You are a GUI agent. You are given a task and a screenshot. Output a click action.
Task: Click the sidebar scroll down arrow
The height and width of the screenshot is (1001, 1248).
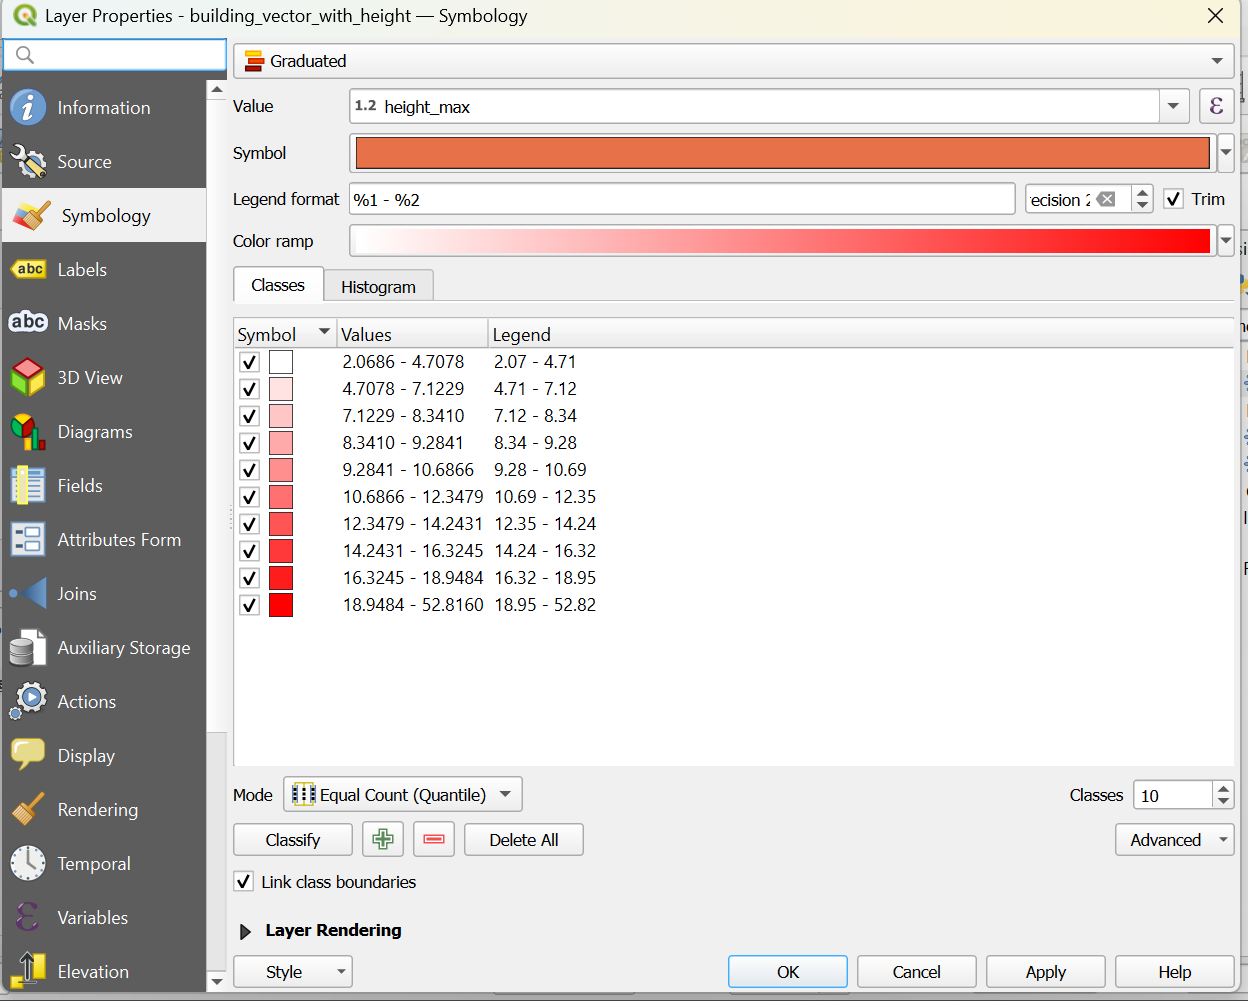(217, 981)
